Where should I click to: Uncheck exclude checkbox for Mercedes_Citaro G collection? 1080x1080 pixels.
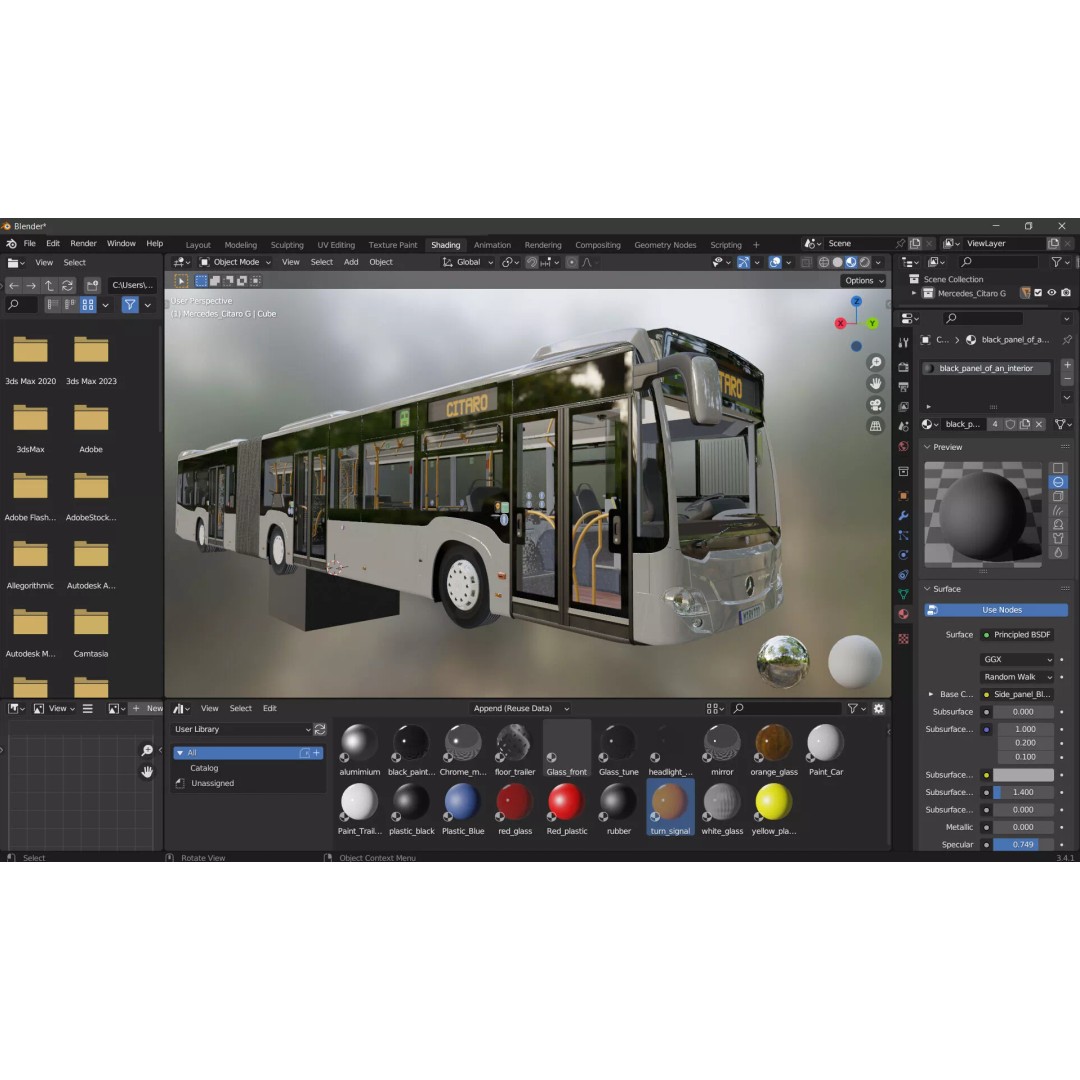point(1038,293)
